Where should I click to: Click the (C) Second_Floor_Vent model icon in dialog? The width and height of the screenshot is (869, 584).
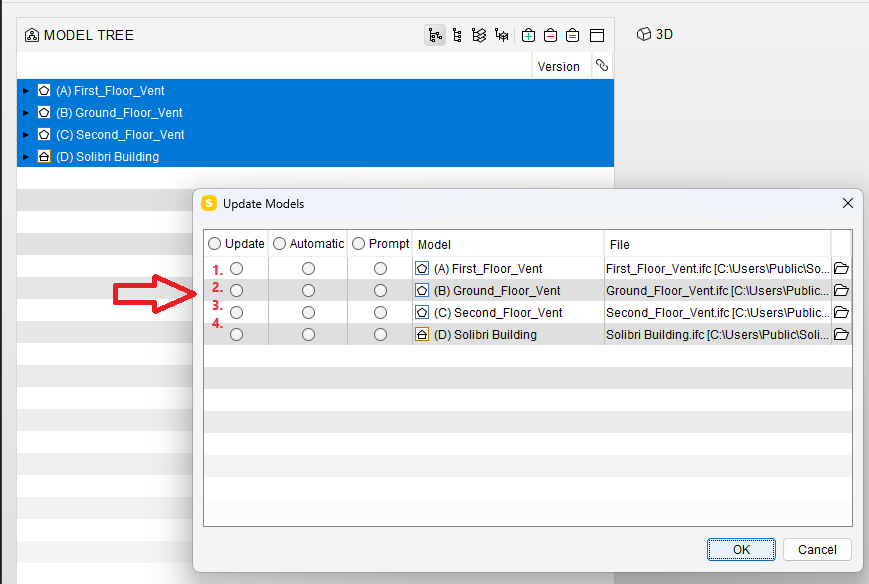(422, 313)
